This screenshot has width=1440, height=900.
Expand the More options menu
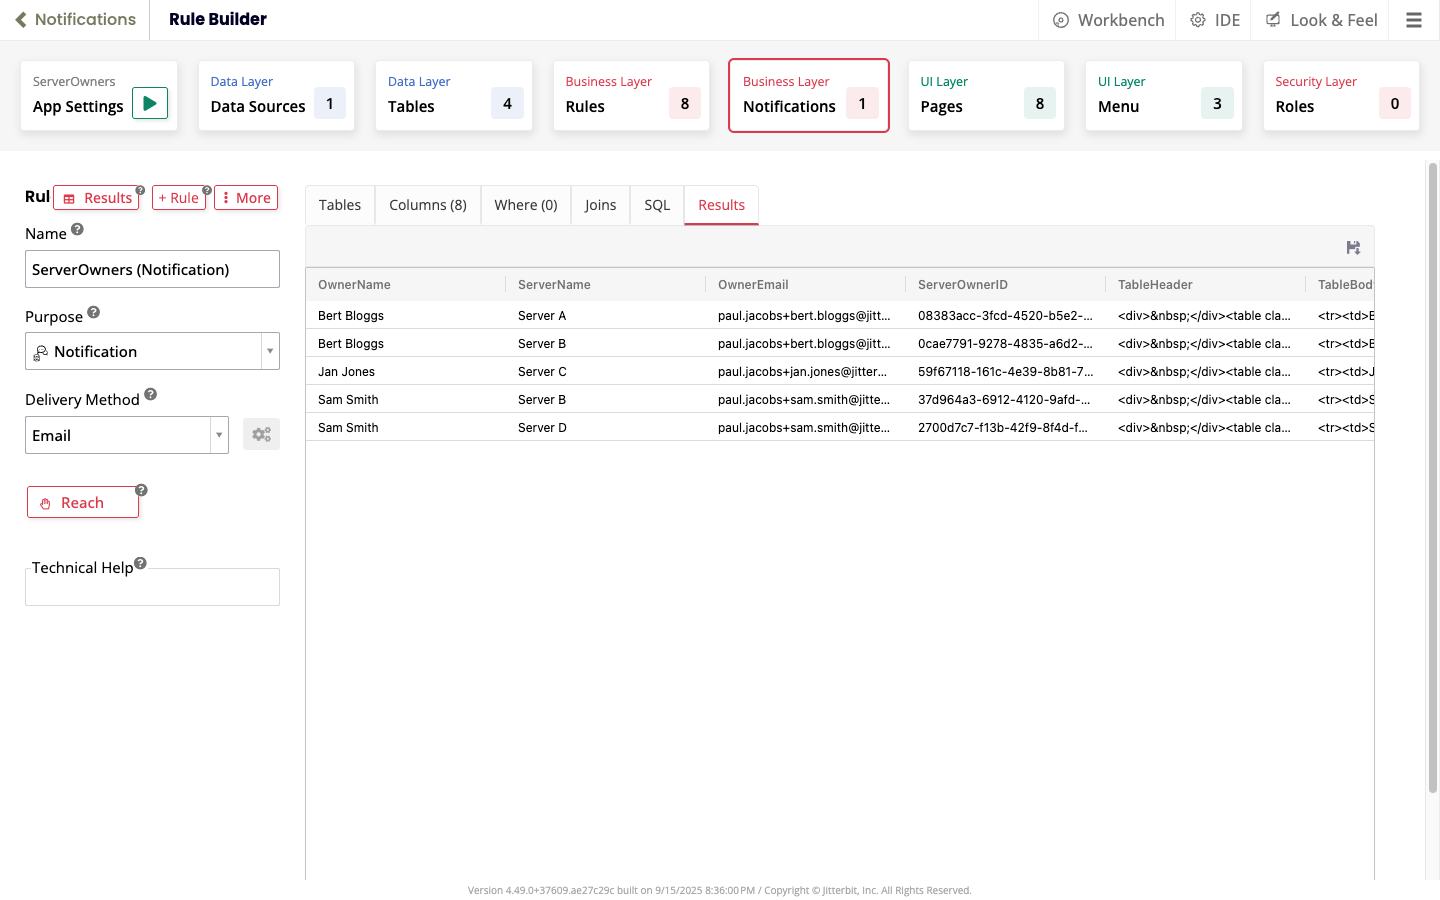245,197
